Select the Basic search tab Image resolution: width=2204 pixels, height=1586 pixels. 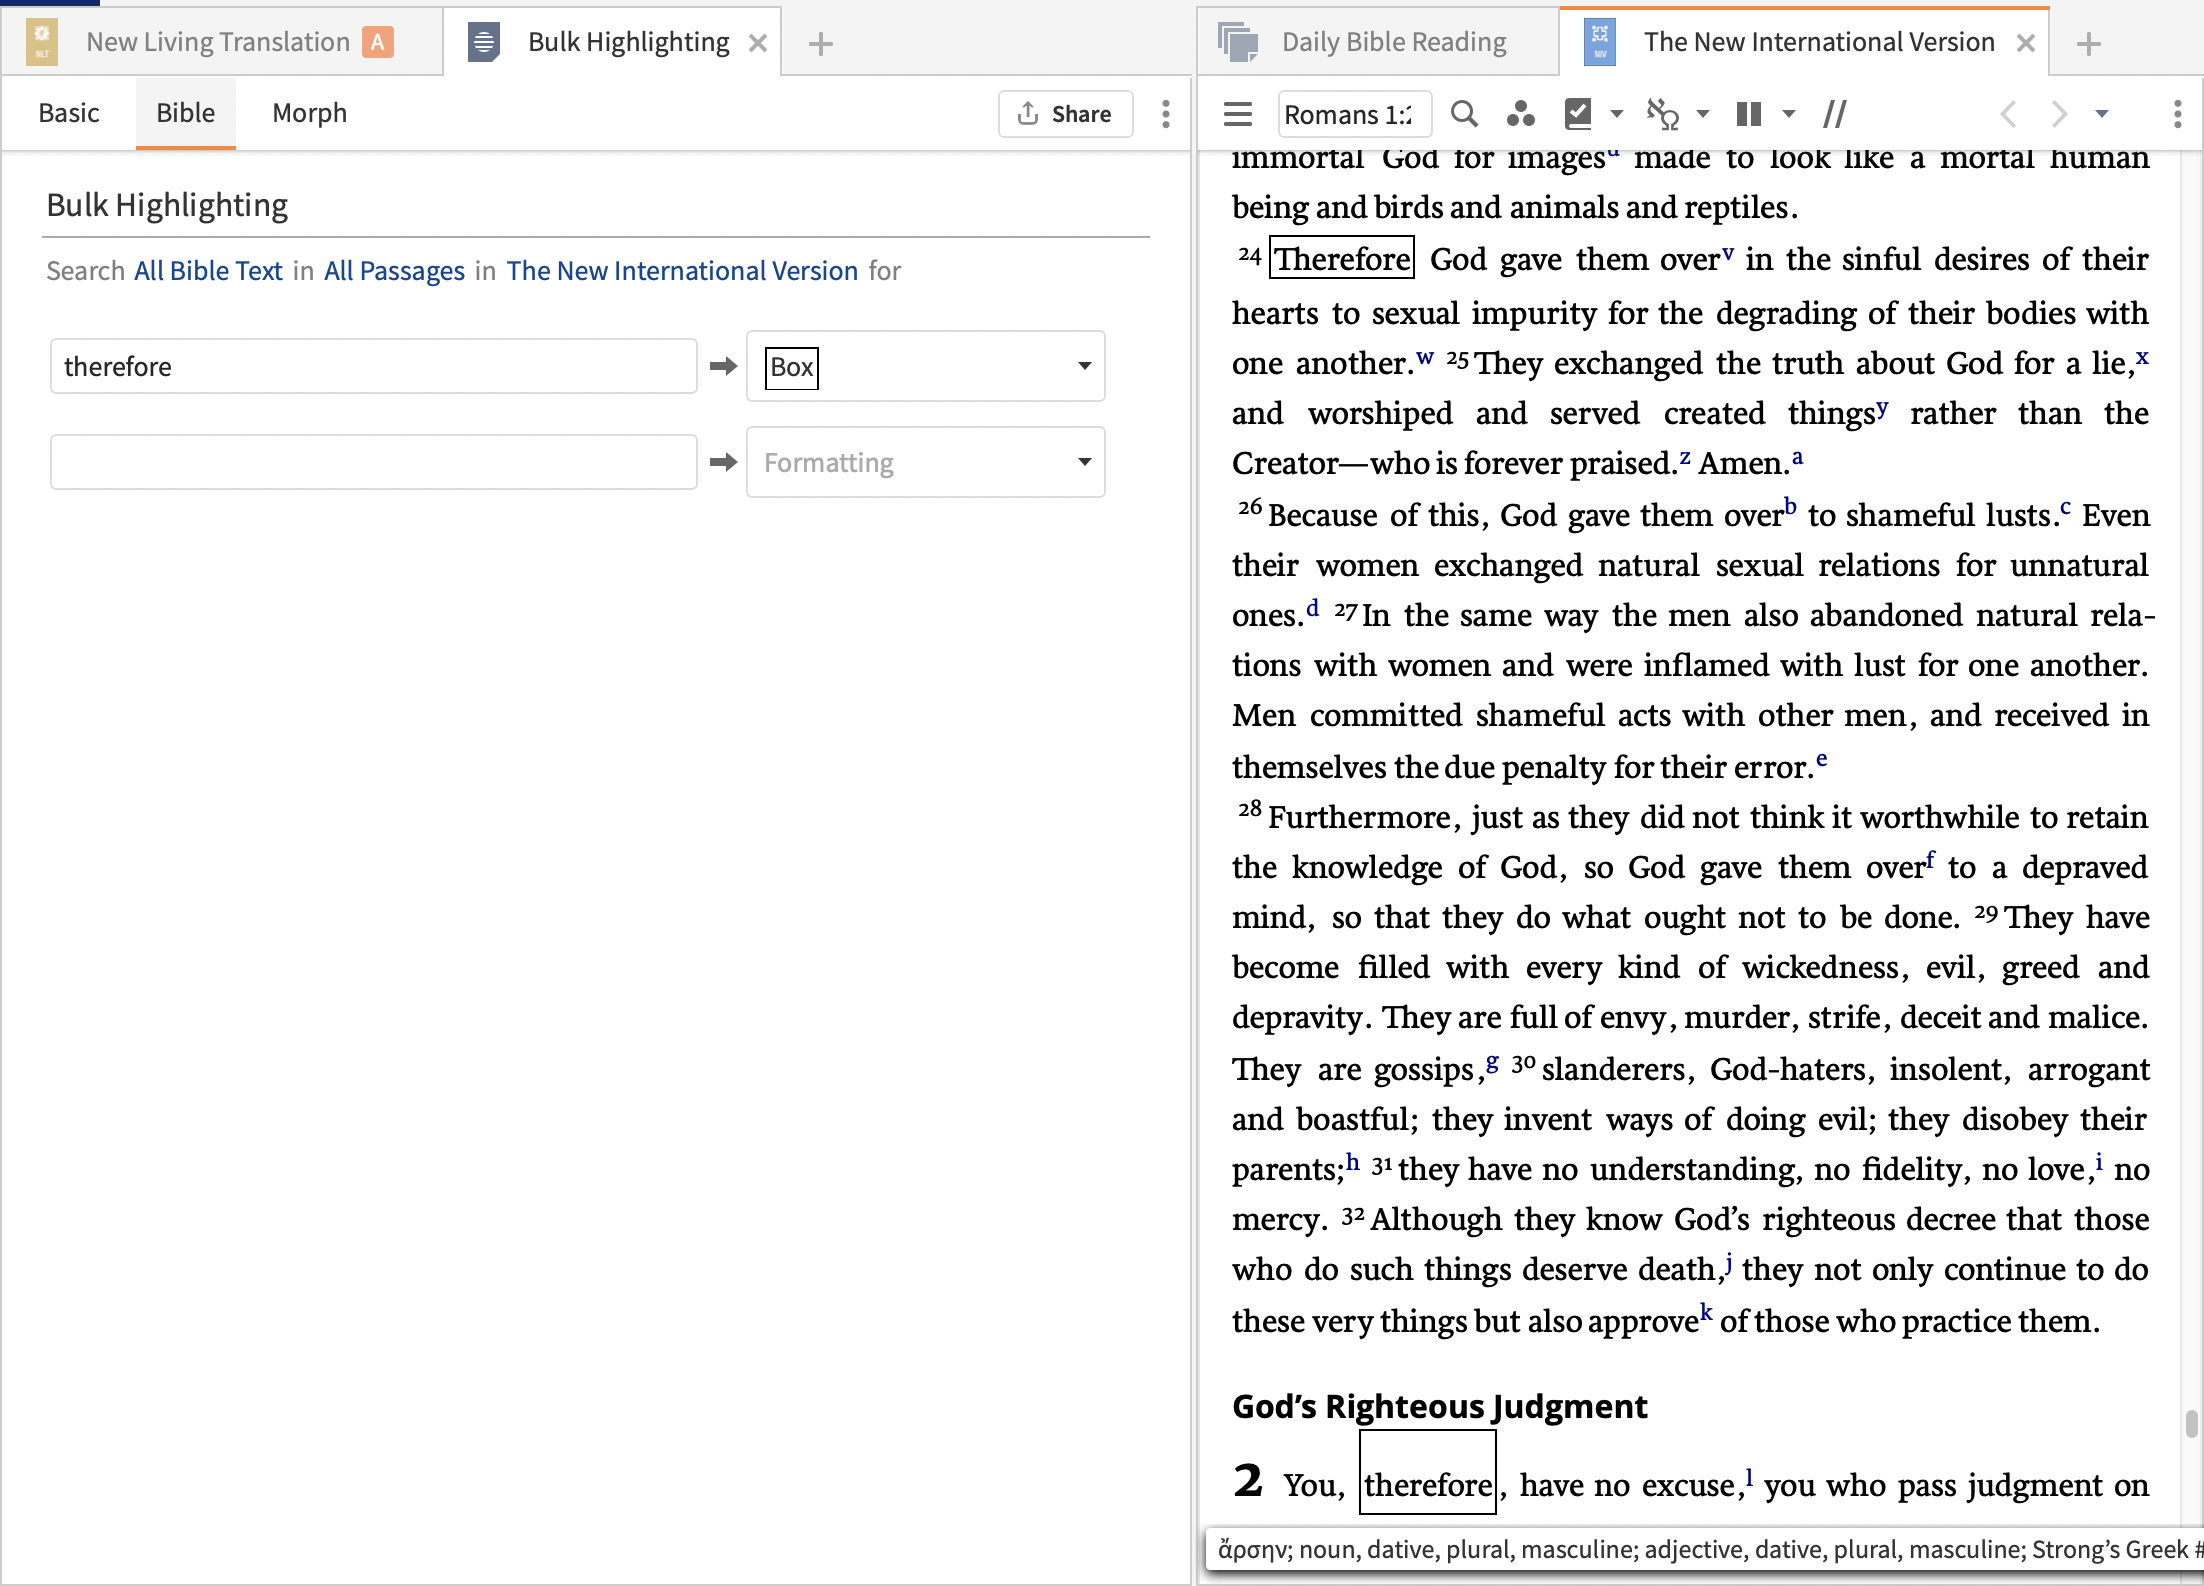coord(69,113)
